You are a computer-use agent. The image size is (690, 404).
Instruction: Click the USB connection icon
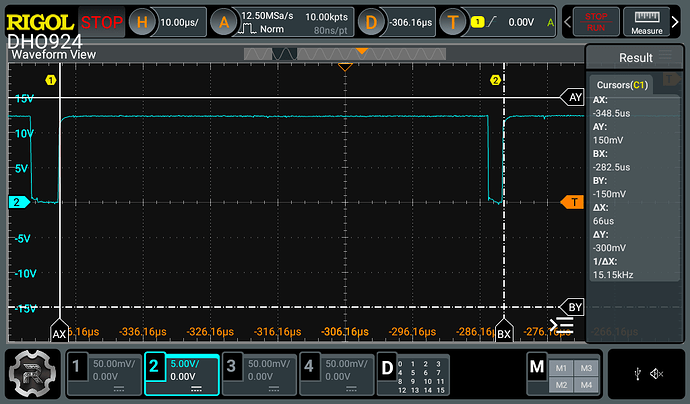[x=637, y=374]
